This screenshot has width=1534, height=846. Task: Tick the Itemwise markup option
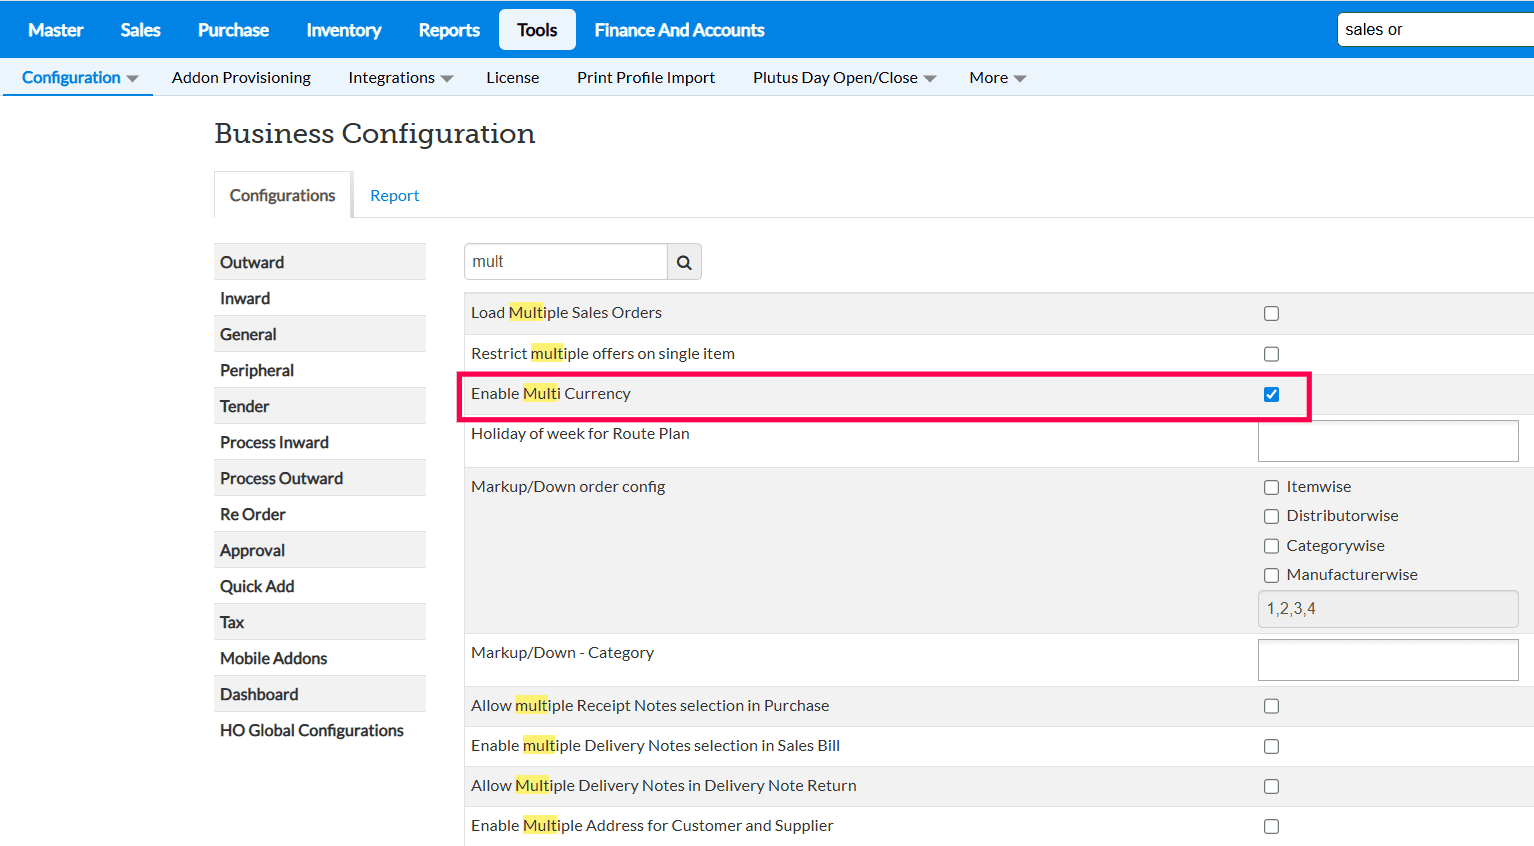(1271, 488)
